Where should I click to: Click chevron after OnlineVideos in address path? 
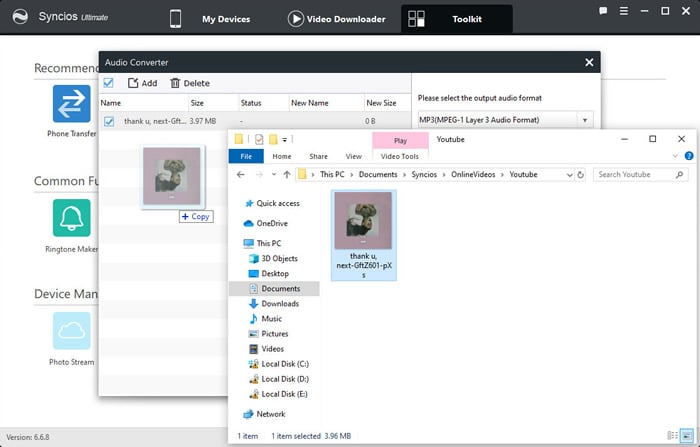click(503, 175)
